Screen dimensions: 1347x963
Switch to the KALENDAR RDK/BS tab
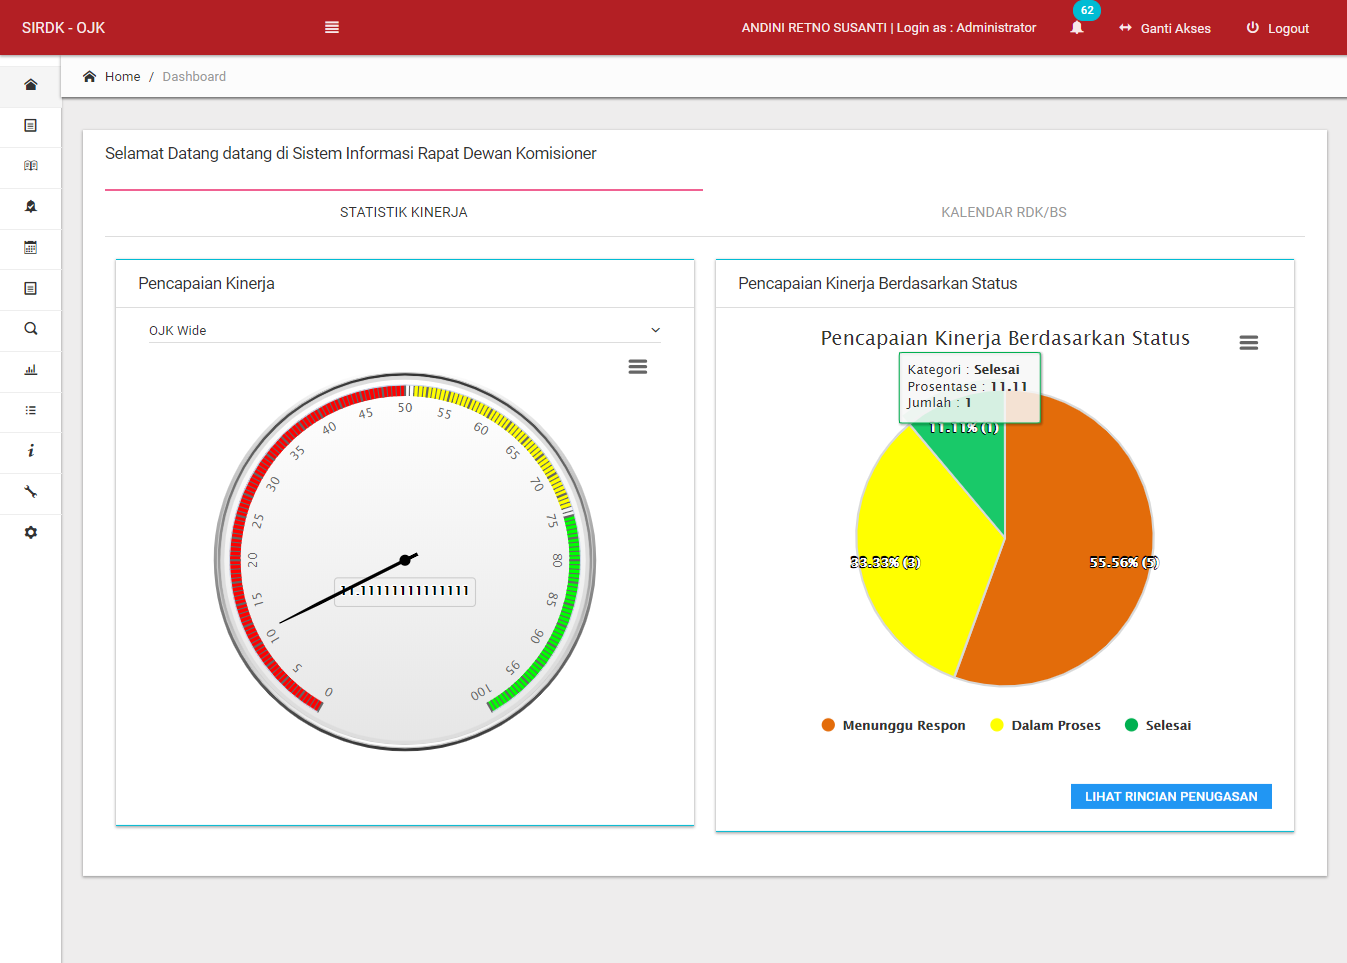click(x=1003, y=212)
